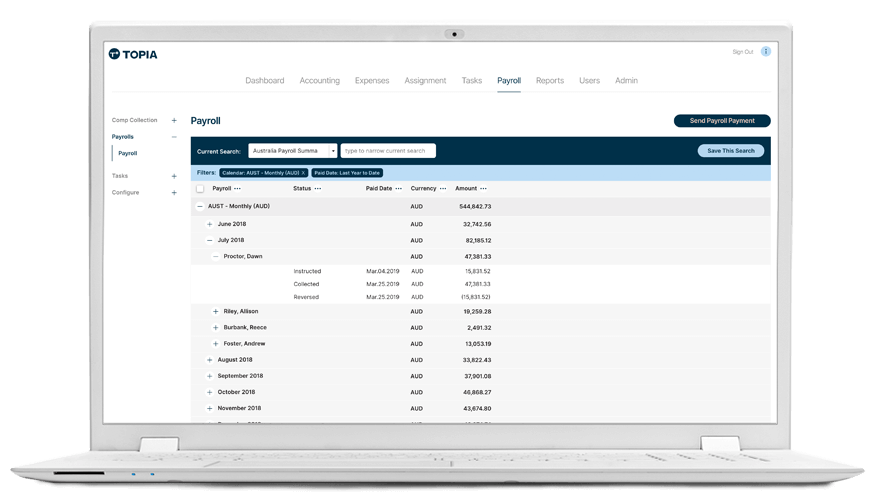The height and width of the screenshot is (500, 870).
Task: Click the Sign Out link
Action: tap(742, 52)
